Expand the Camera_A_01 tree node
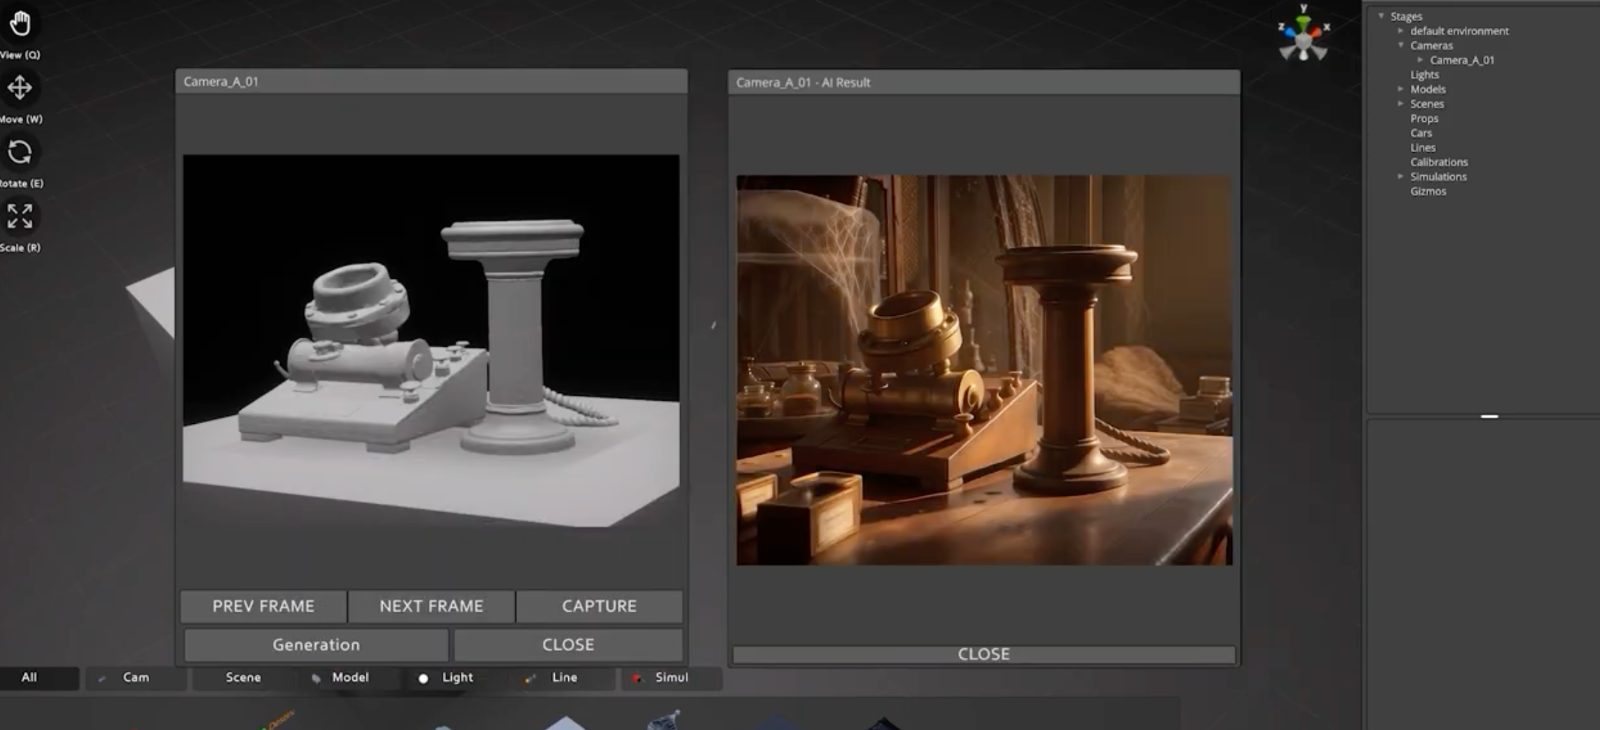 pyautogui.click(x=1420, y=60)
